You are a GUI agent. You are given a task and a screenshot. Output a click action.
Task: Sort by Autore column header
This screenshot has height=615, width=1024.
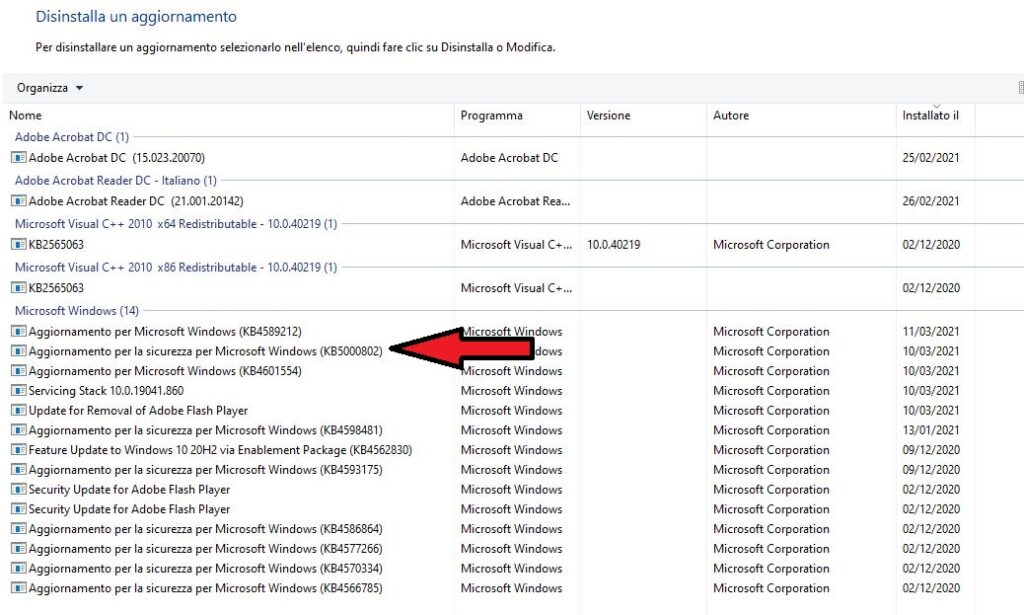[x=731, y=116]
